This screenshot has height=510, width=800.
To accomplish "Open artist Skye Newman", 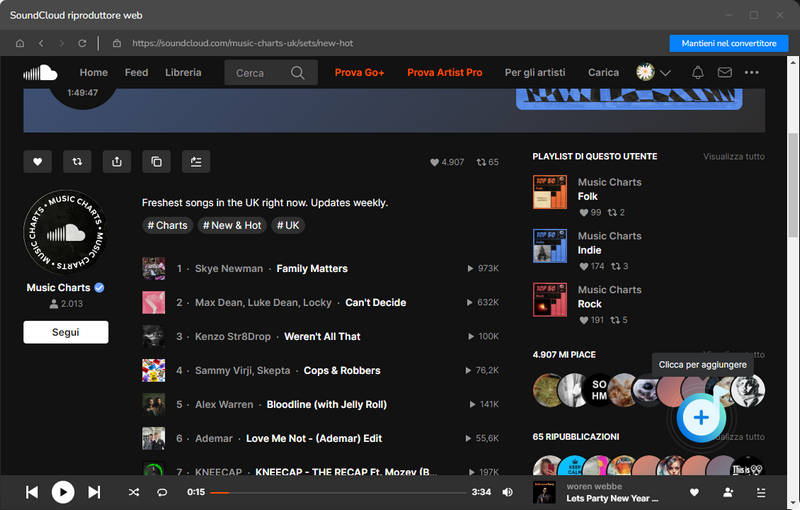I will 229,269.
